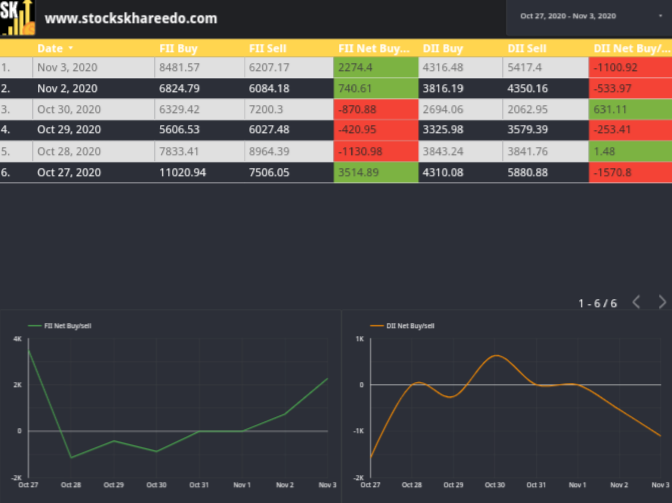Sort by the Date column header

pyautogui.click(x=55, y=48)
